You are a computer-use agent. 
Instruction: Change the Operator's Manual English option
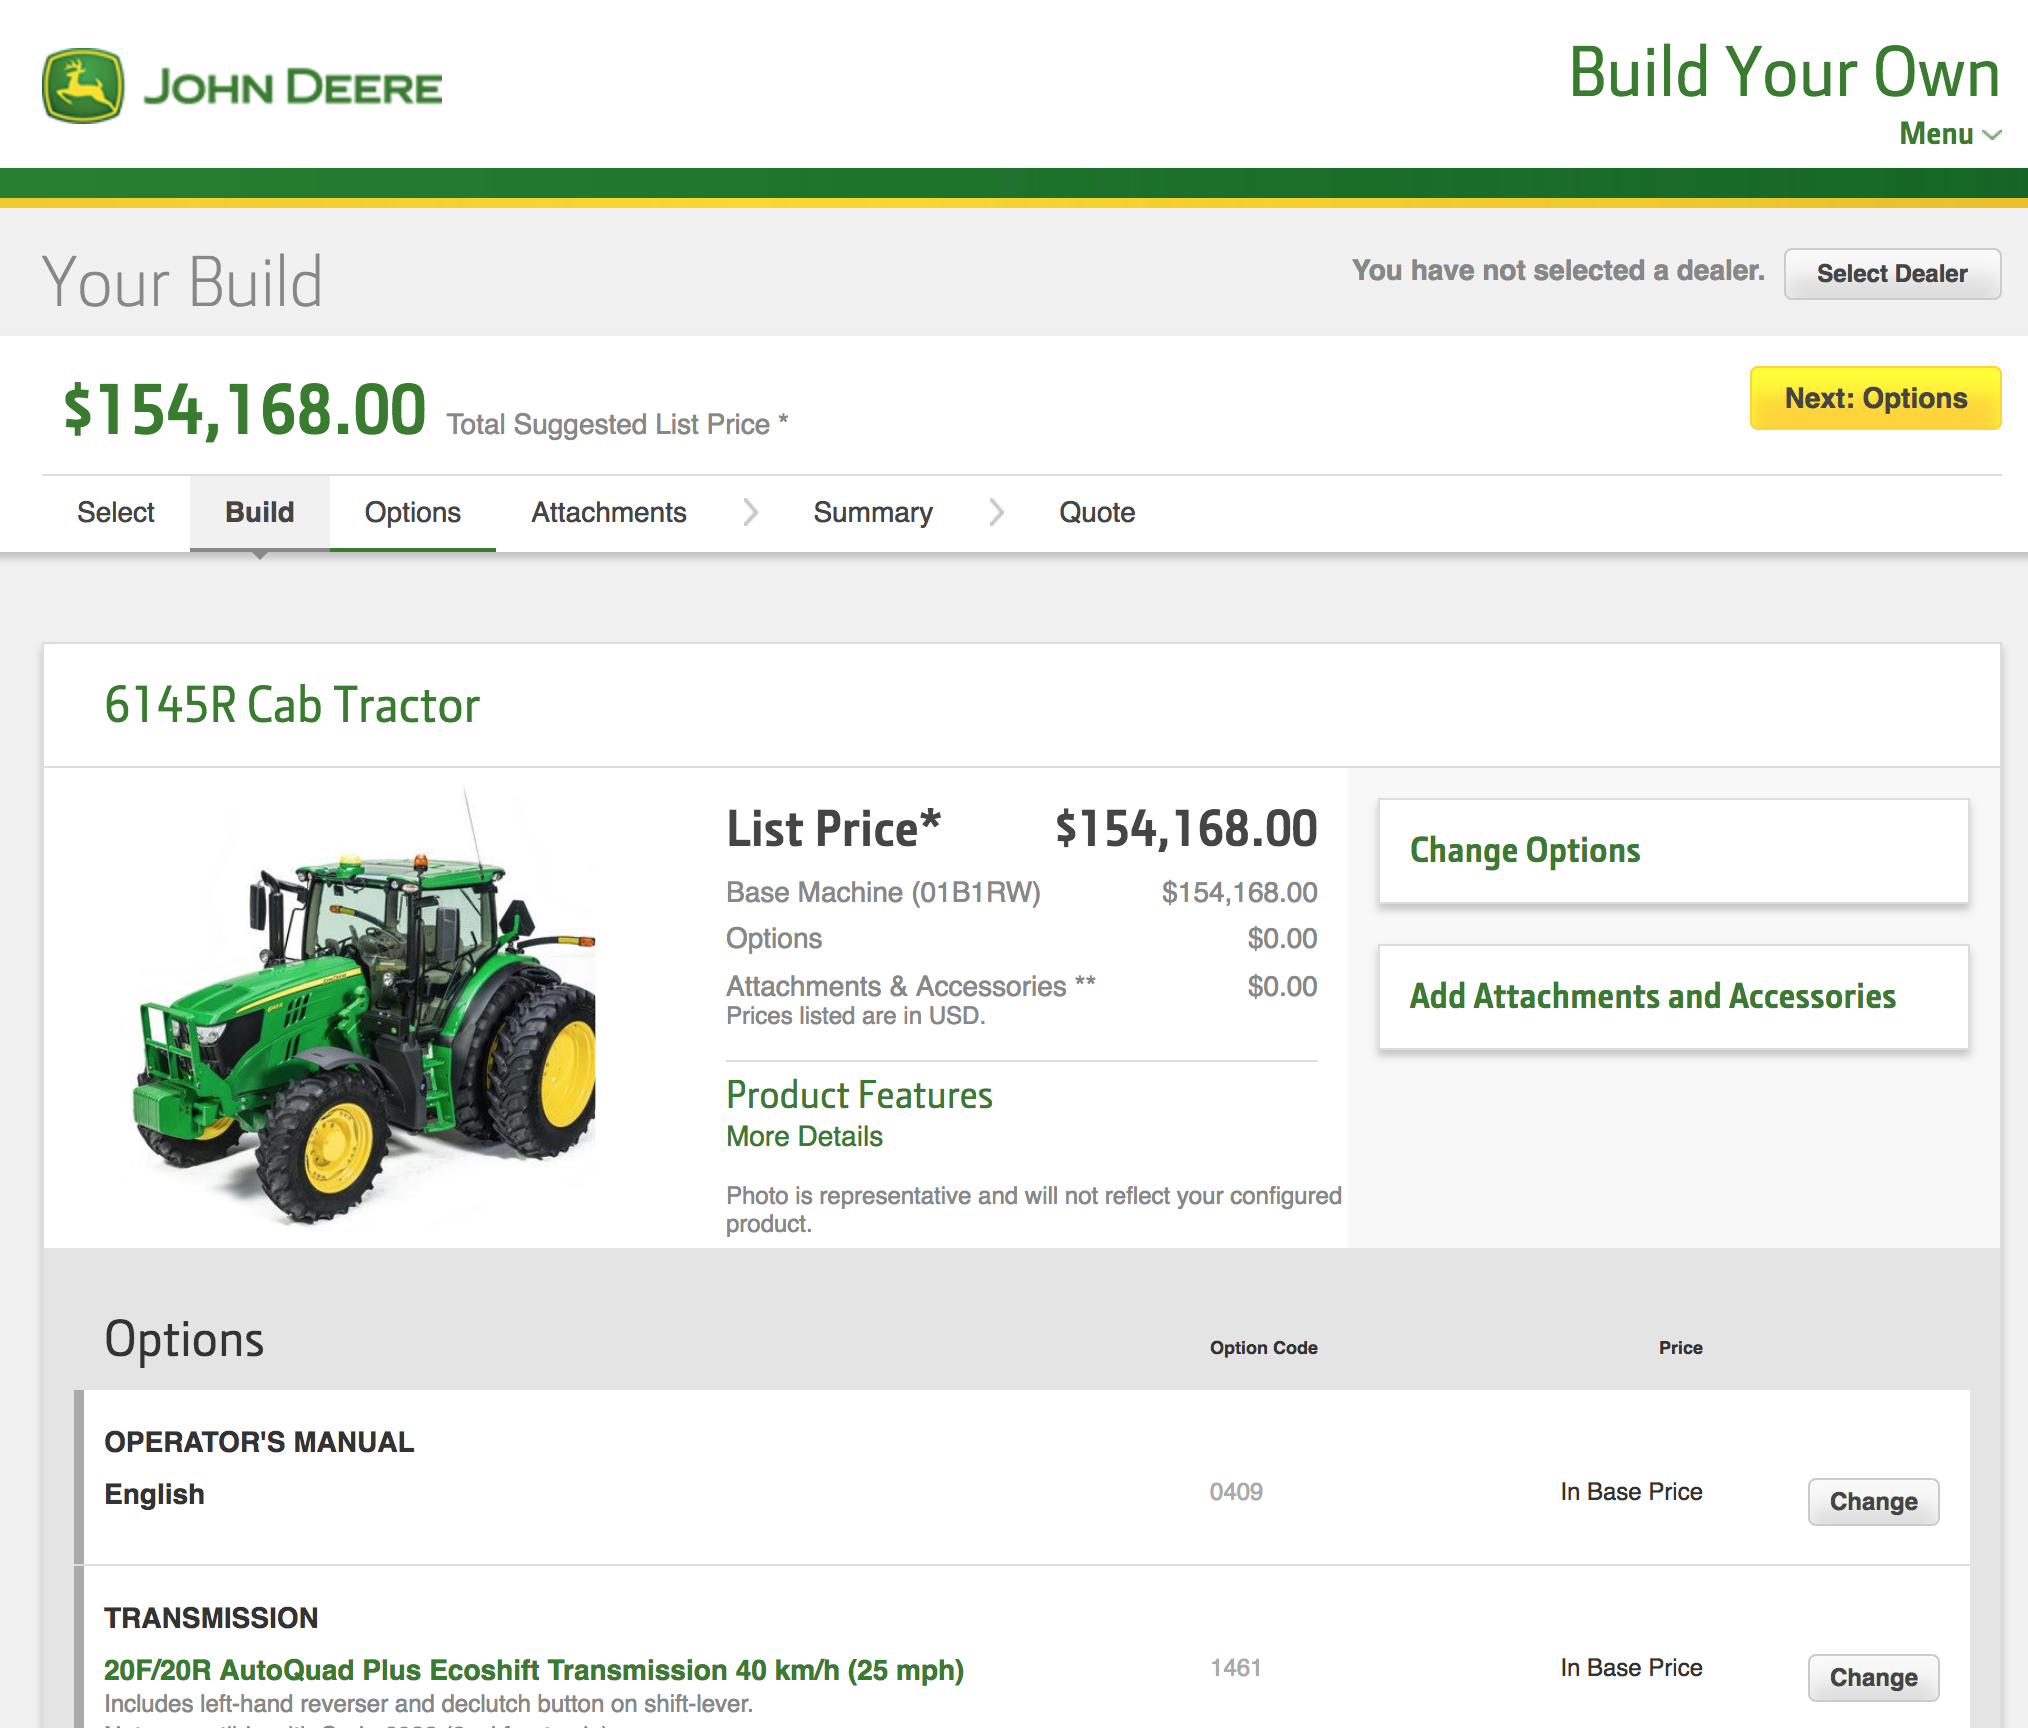[x=1872, y=1502]
